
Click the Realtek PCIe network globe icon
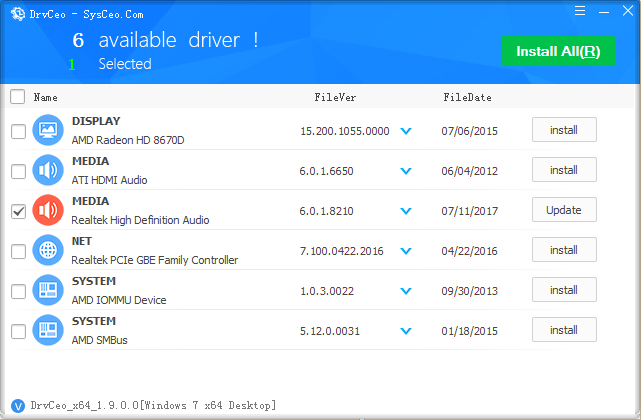48,250
